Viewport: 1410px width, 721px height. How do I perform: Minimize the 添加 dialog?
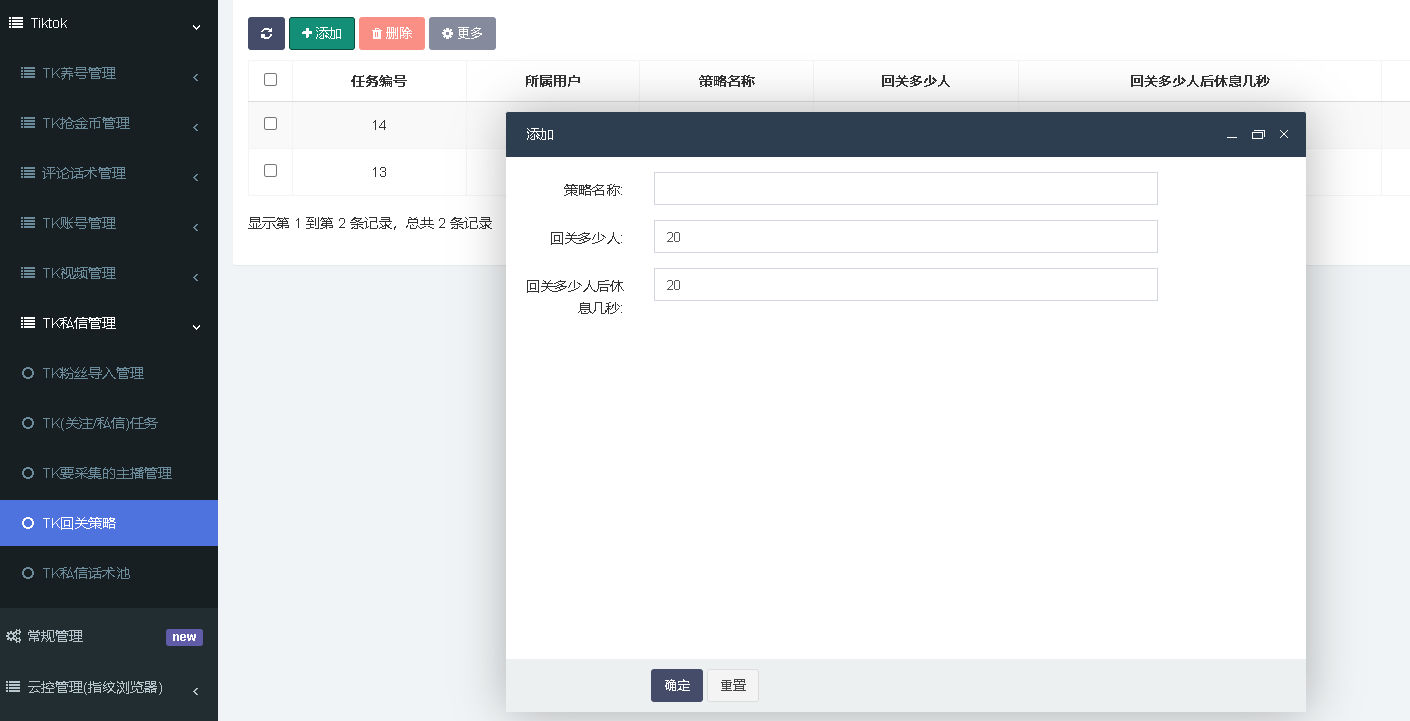point(1232,134)
